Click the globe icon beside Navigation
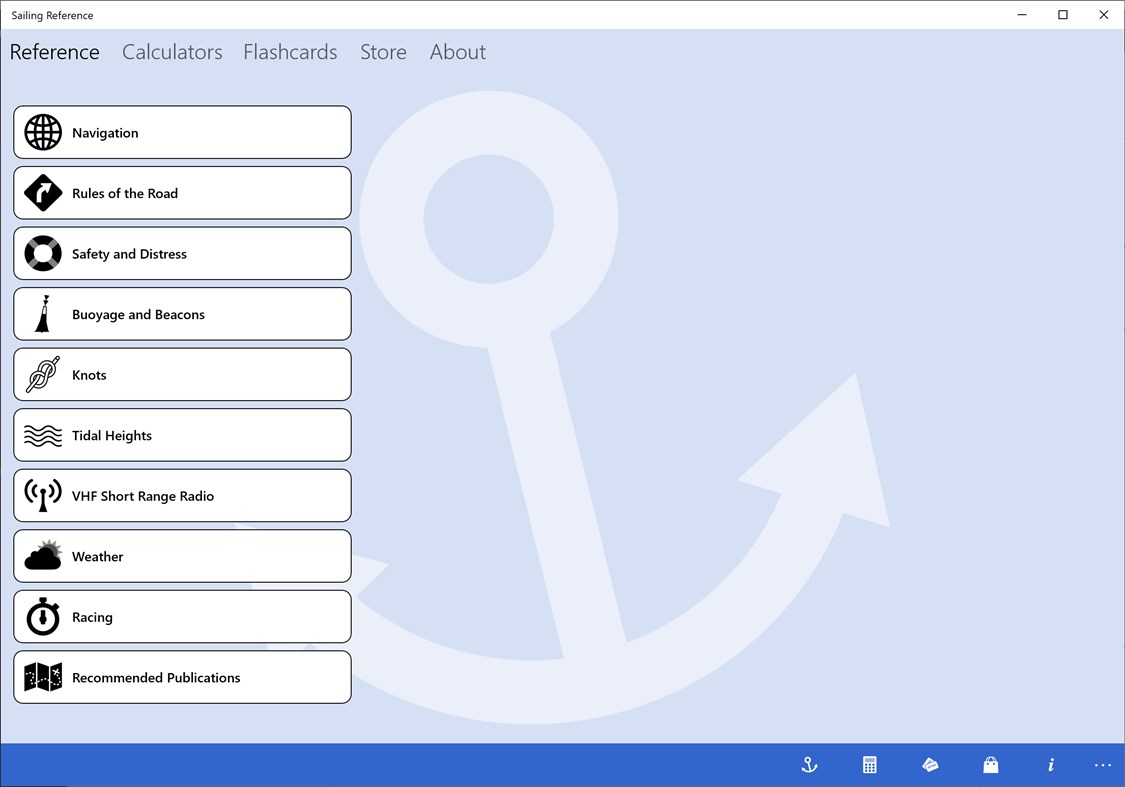1125x787 pixels. pyautogui.click(x=42, y=132)
